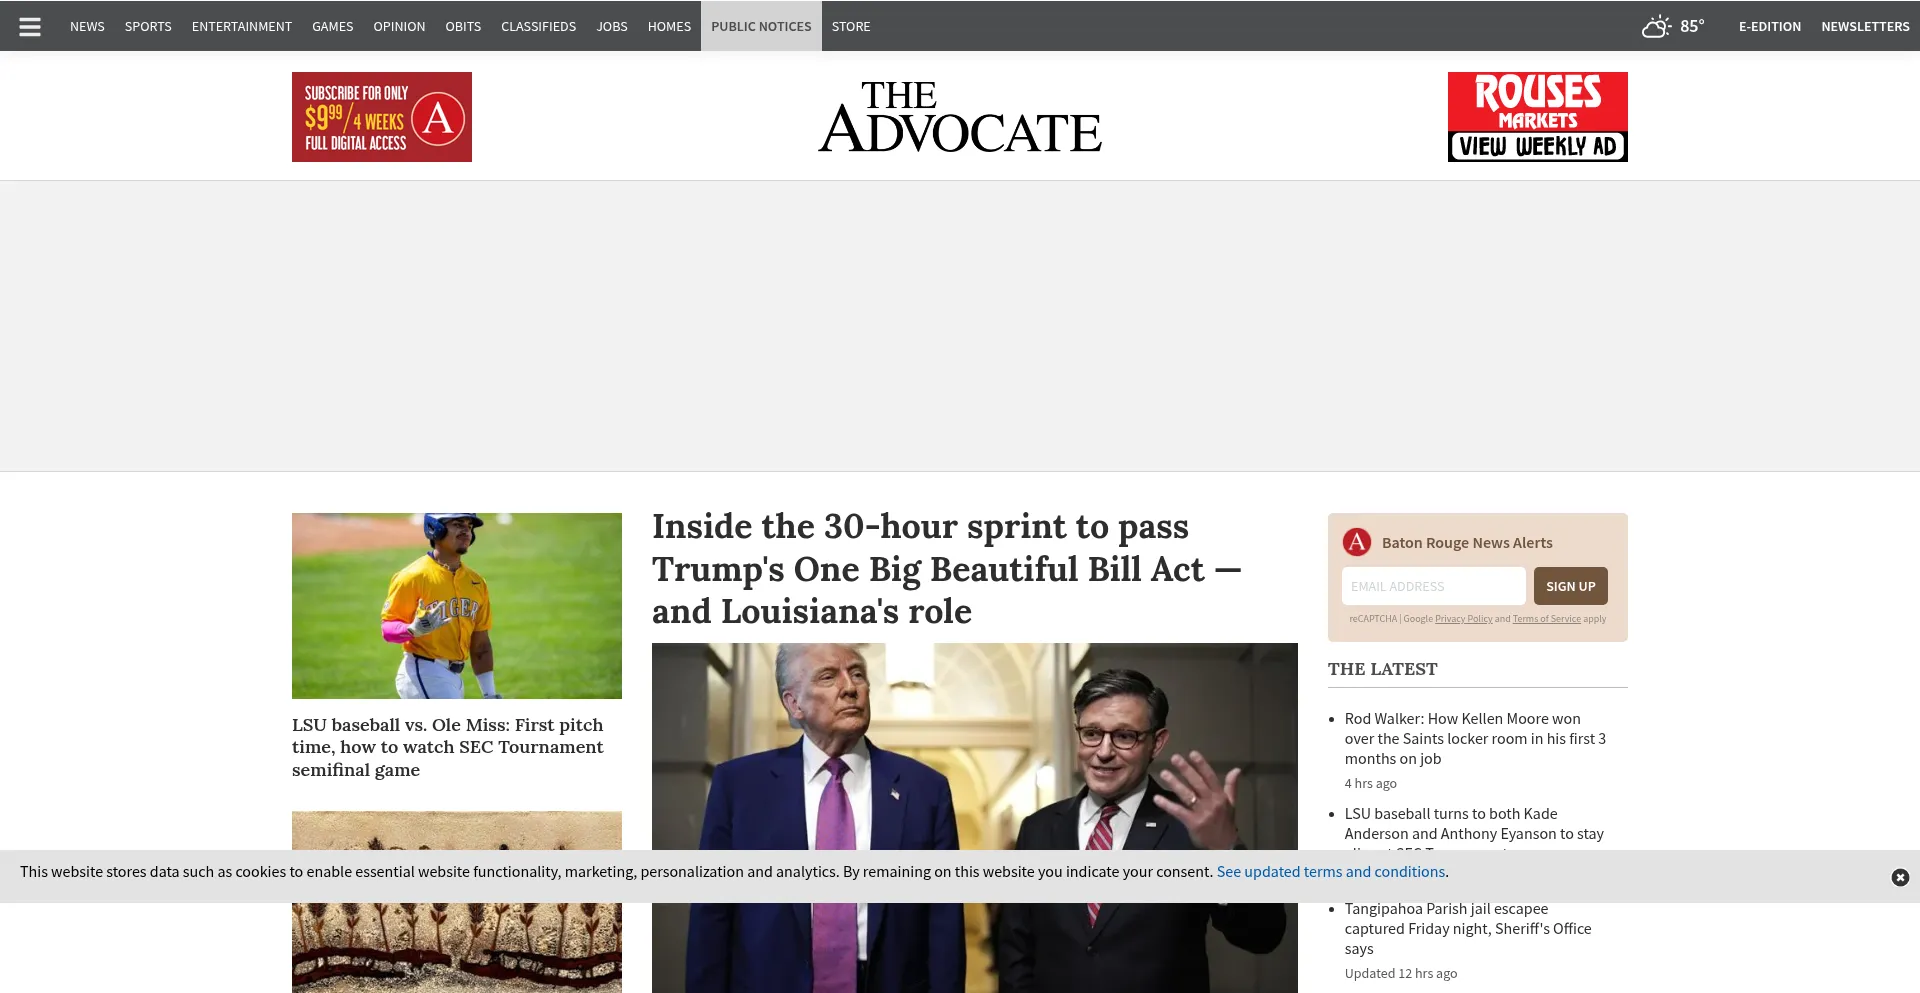
Task: Open the Trump and Mike Johnson photo
Action: pos(975,818)
